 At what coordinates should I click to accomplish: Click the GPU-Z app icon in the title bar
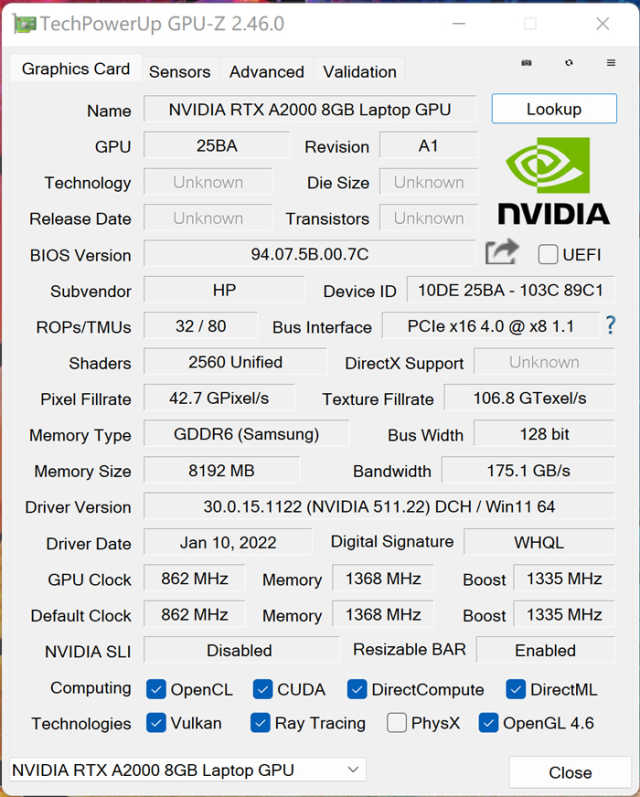tap(24, 24)
